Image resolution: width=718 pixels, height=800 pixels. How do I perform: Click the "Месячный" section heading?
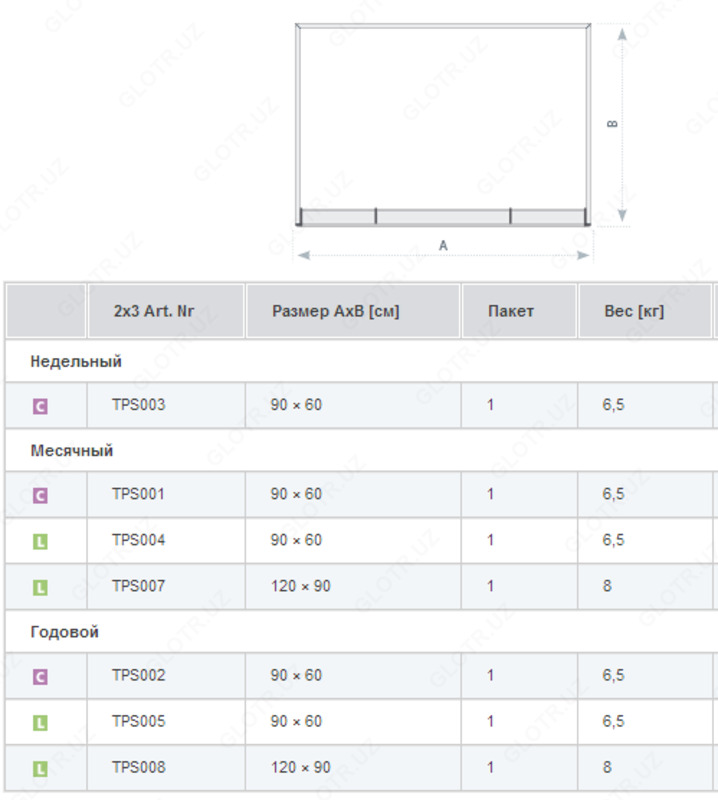coord(72,450)
